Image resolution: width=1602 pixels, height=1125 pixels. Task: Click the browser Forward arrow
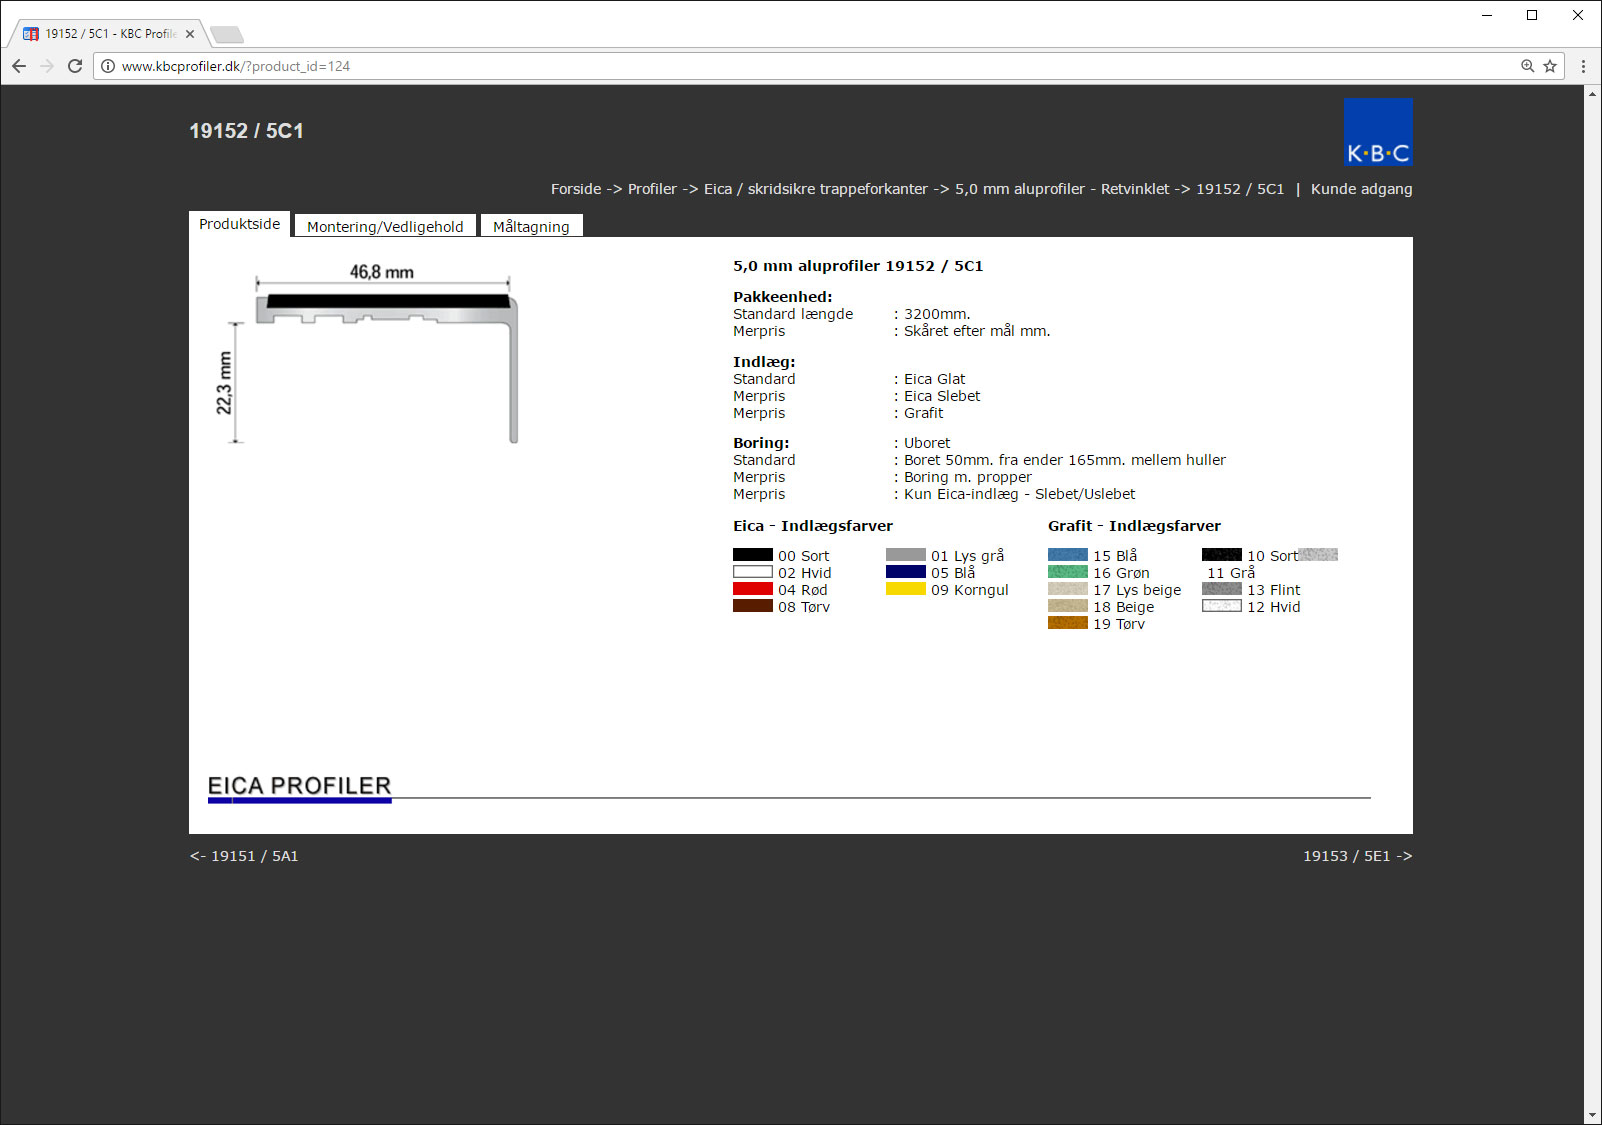(47, 66)
